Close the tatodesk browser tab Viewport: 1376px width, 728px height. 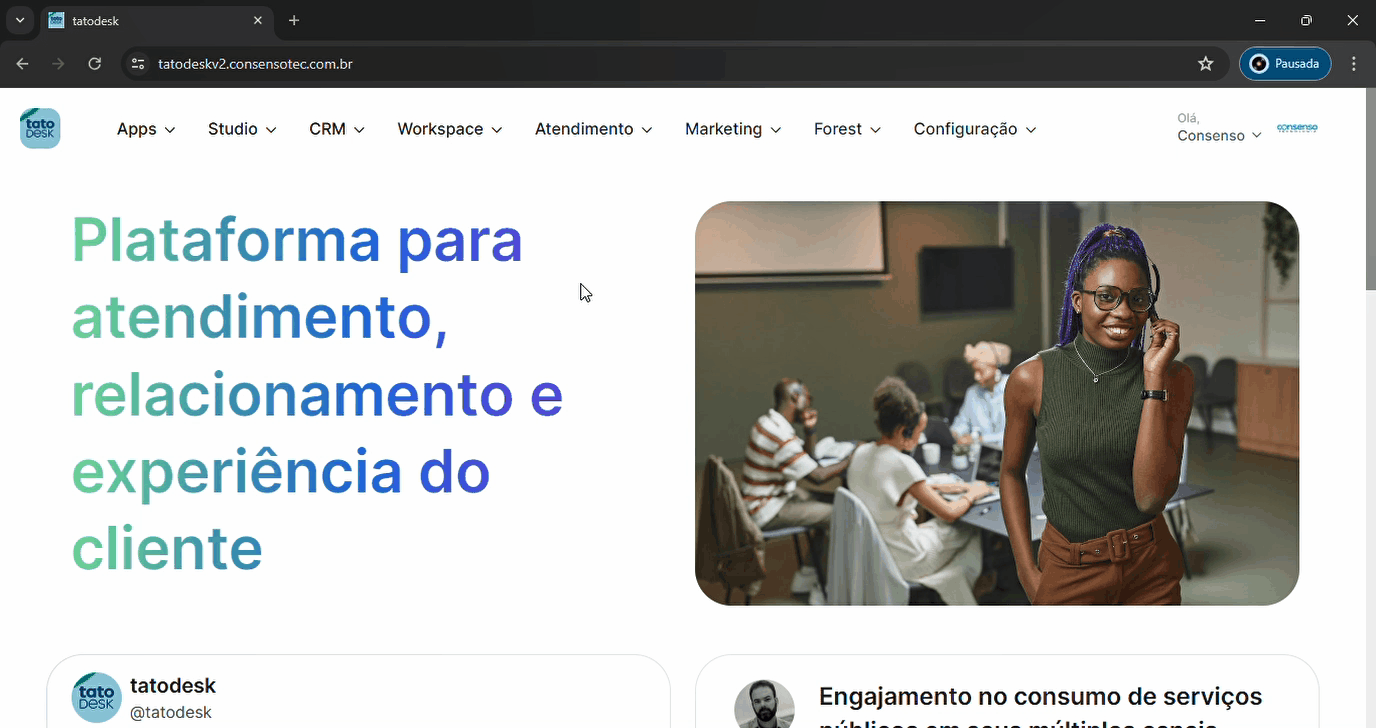258,20
